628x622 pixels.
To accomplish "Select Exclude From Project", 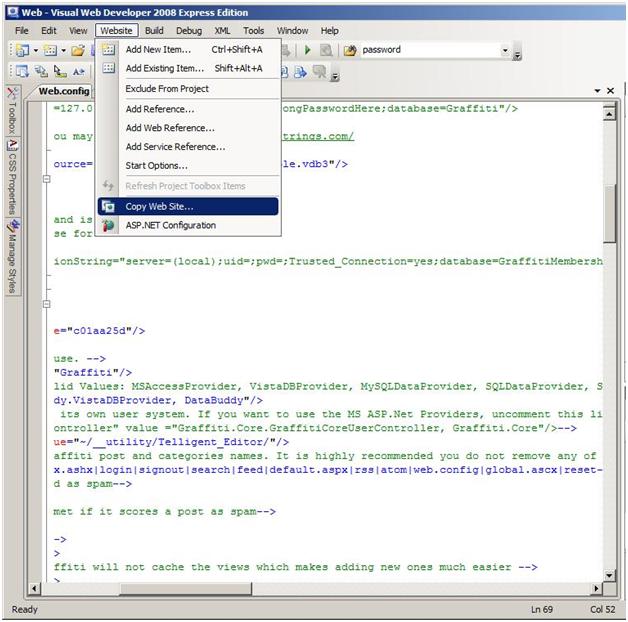I will (188, 89).
